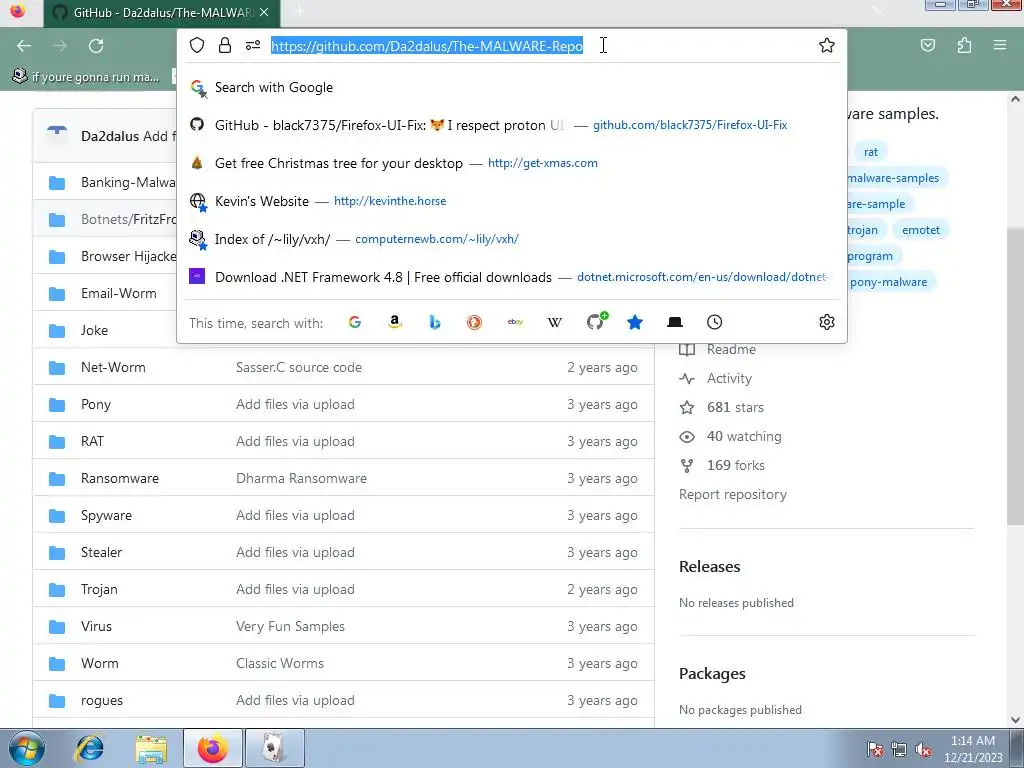Screen dimensions: 1024x768
Task: Open the Very Fun Samples commit message
Action: 290,626
